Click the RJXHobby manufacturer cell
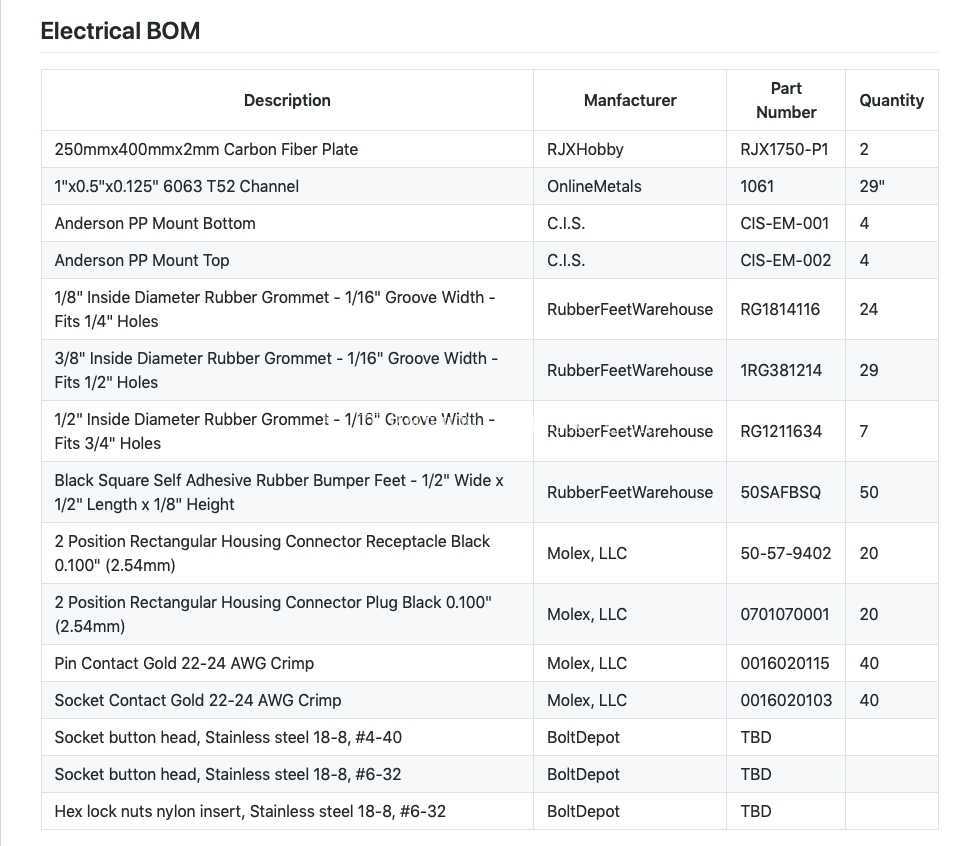976x846 pixels. (630, 149)
